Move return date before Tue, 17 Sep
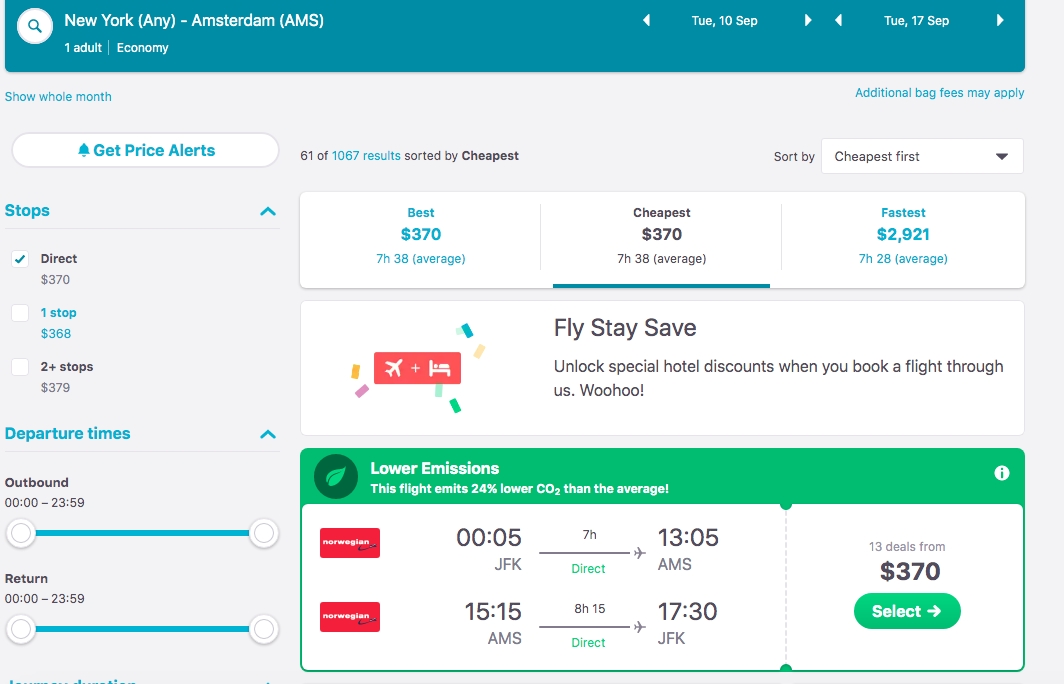This screenshot has width=1064, height=684. coord(839,20)
